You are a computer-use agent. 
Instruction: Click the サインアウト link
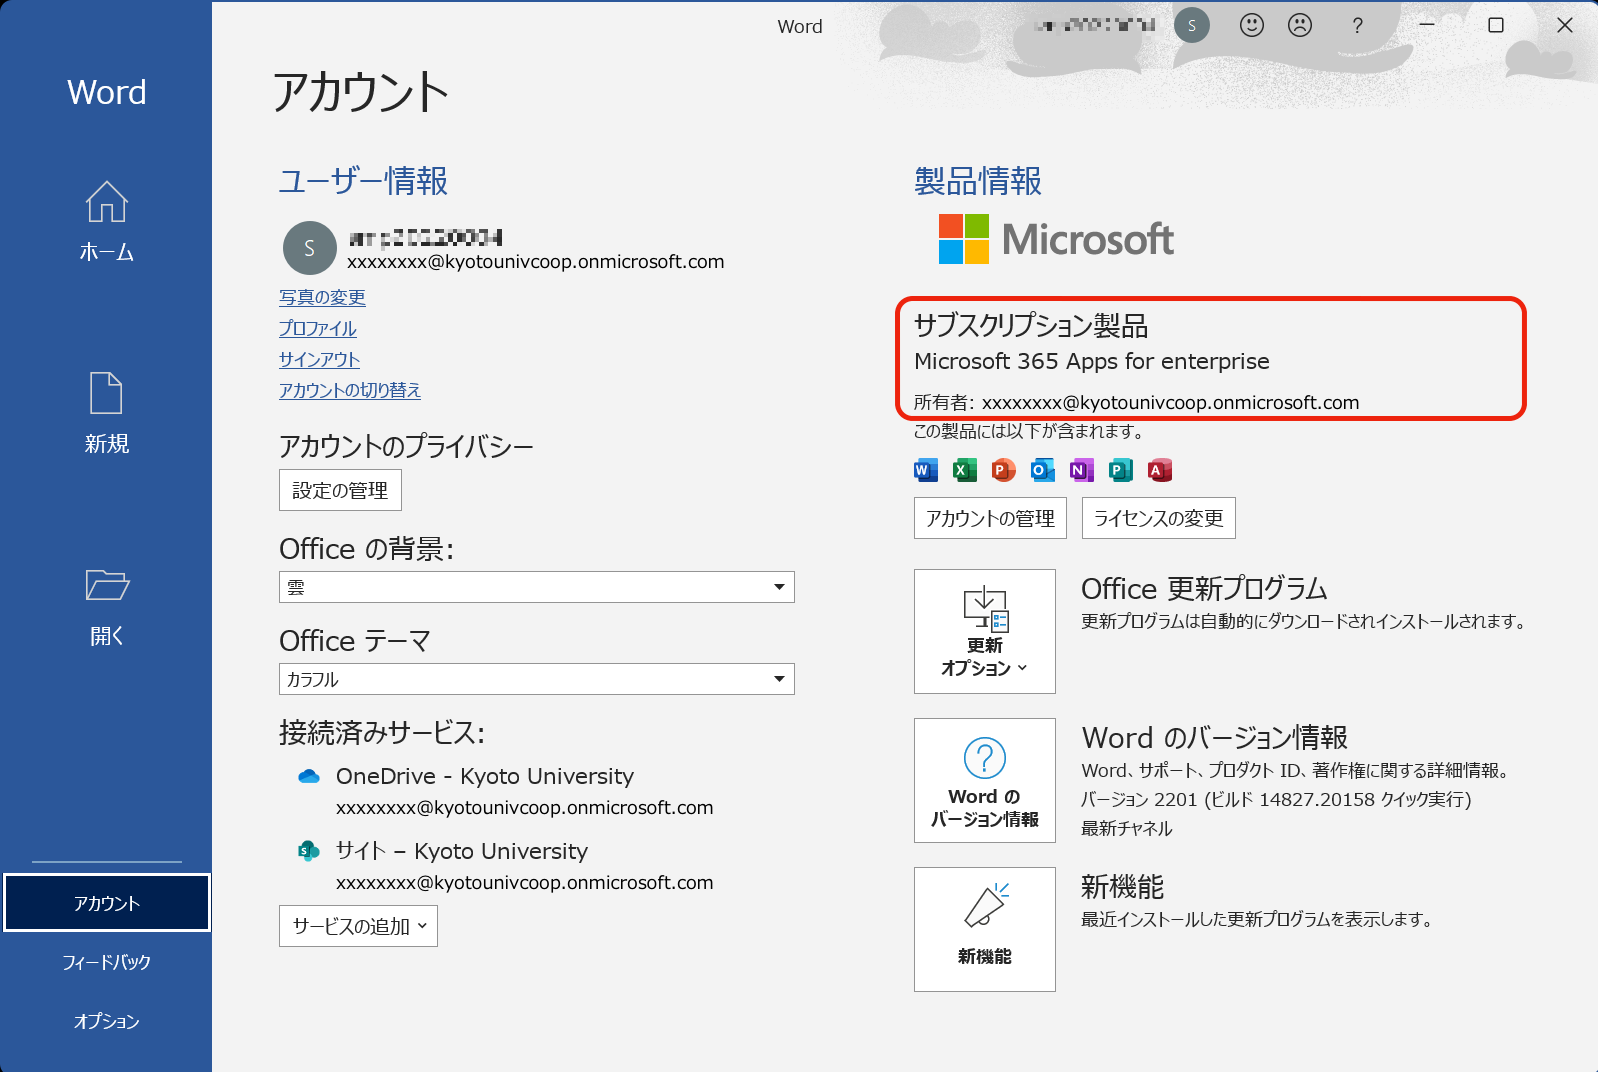pyautogui.click(x=319, y=359)
